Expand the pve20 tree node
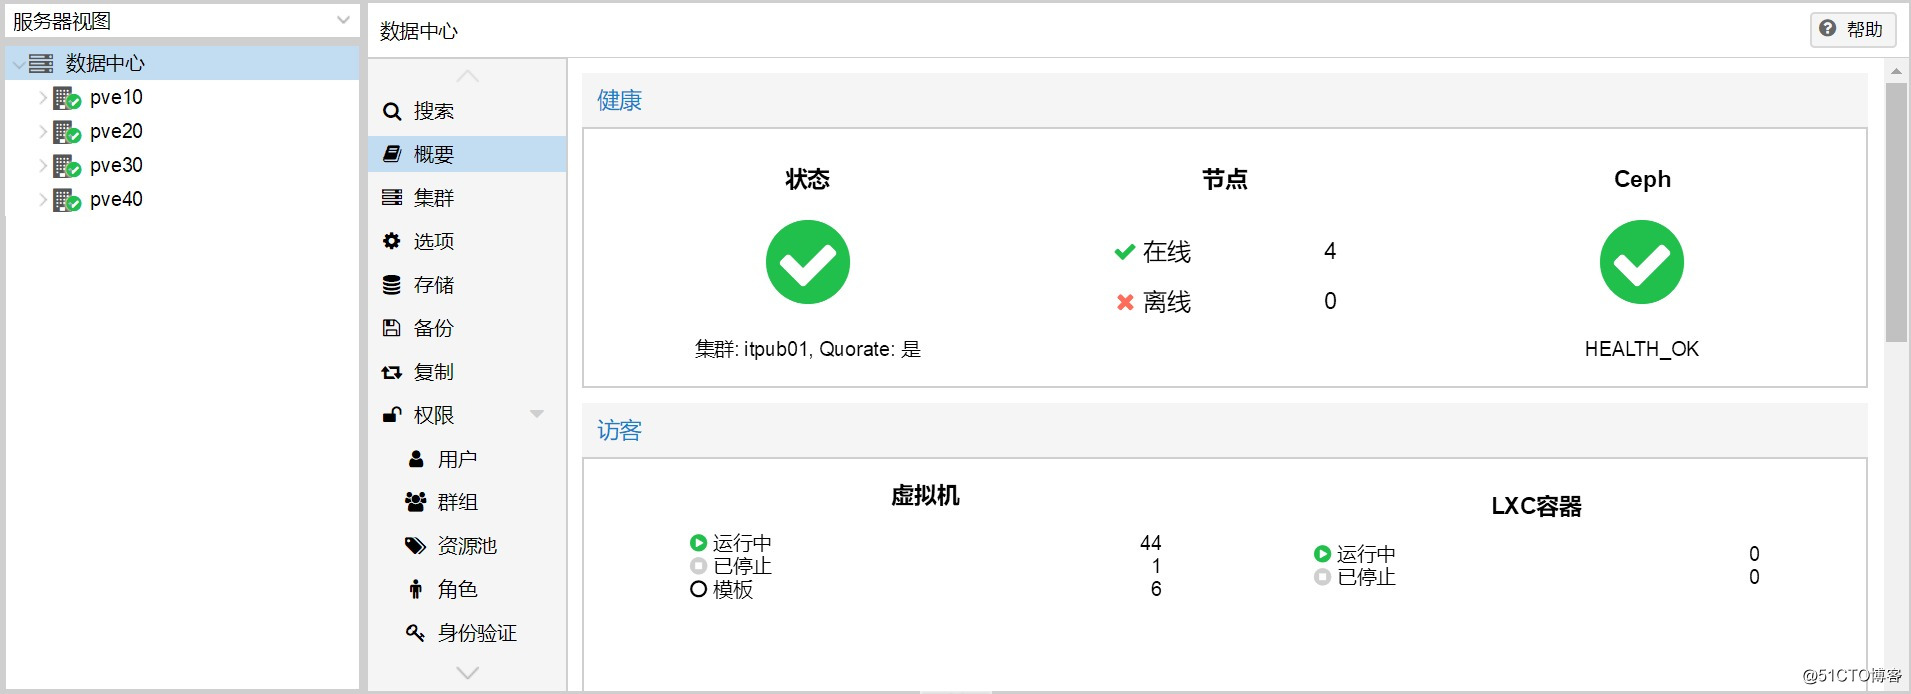Screen dimensions: 1911x694 click(43, 132)
